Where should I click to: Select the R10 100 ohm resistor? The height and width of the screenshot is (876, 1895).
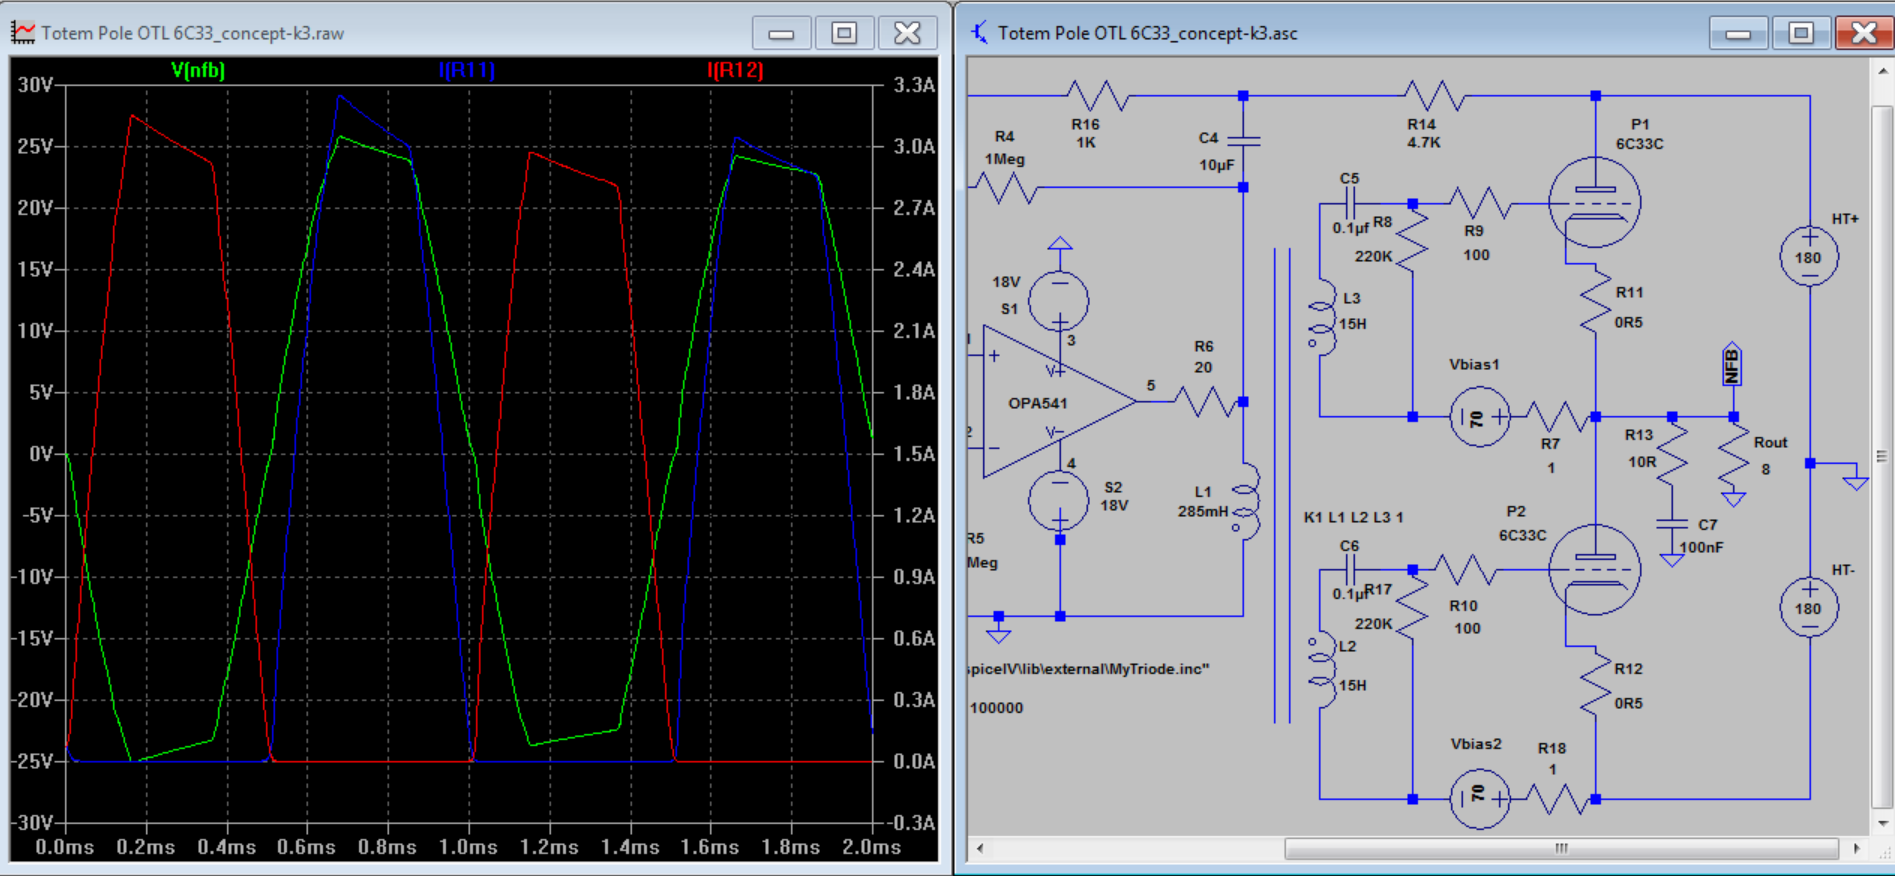click(1465, 570)
